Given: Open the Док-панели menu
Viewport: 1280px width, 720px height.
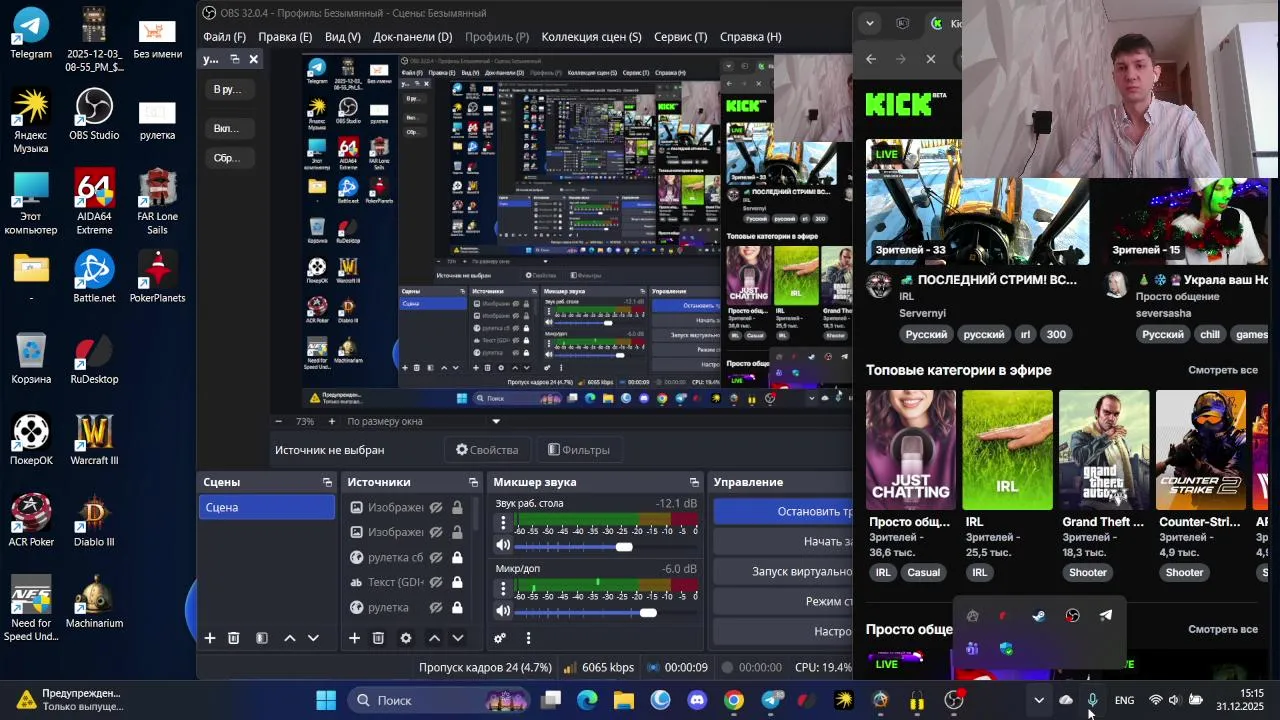Looking at the screenshot, I should tap(412, 37).
